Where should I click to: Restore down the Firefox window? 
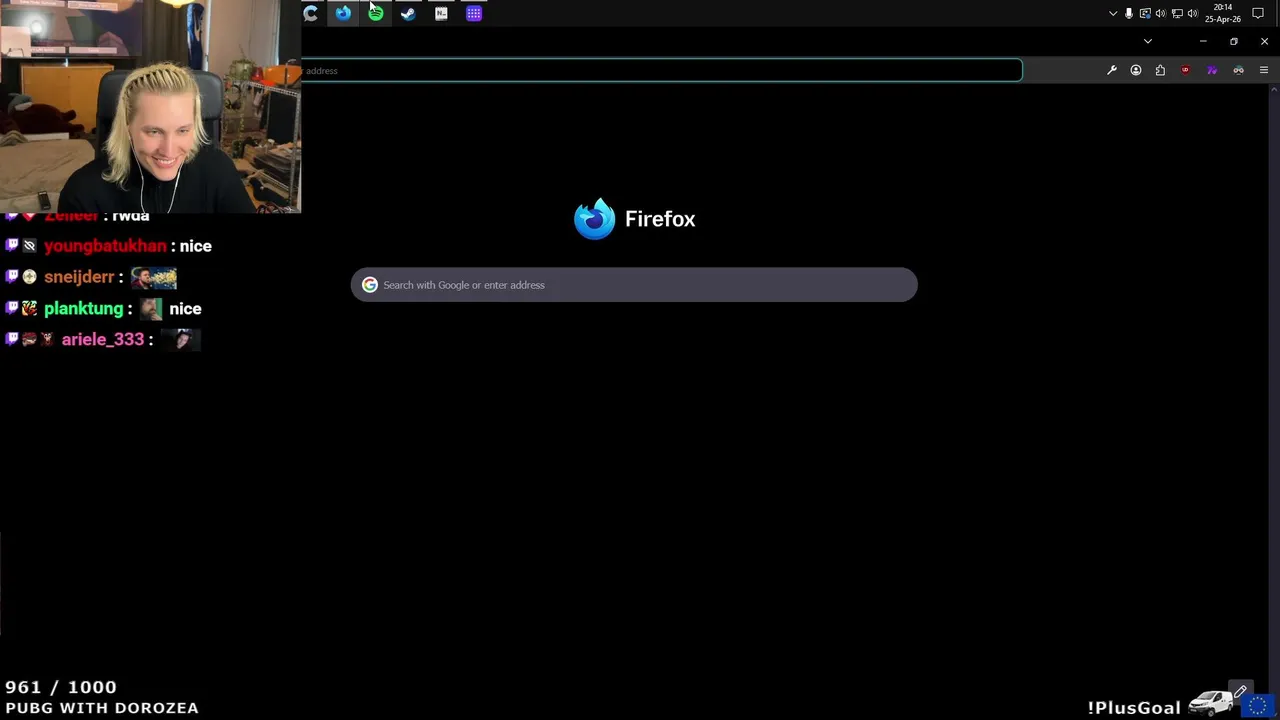click(1234, 41)
